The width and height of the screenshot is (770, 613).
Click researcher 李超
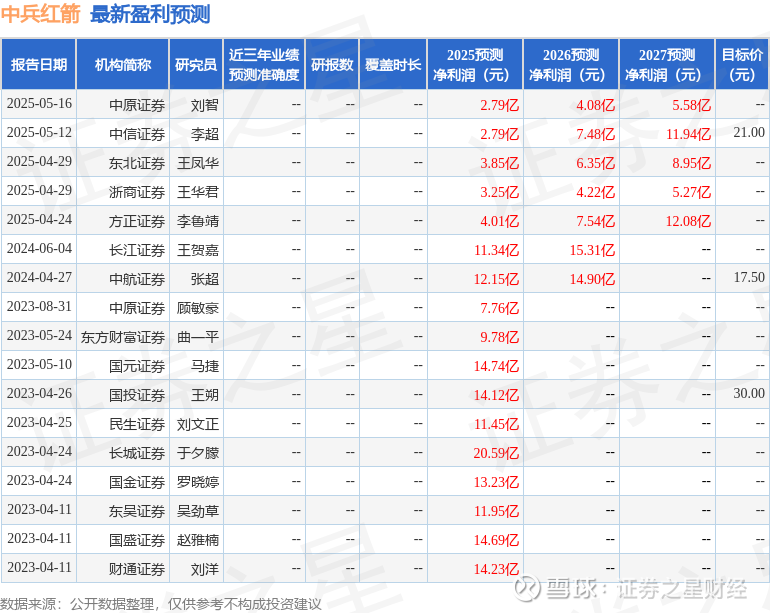pos(205,134)
